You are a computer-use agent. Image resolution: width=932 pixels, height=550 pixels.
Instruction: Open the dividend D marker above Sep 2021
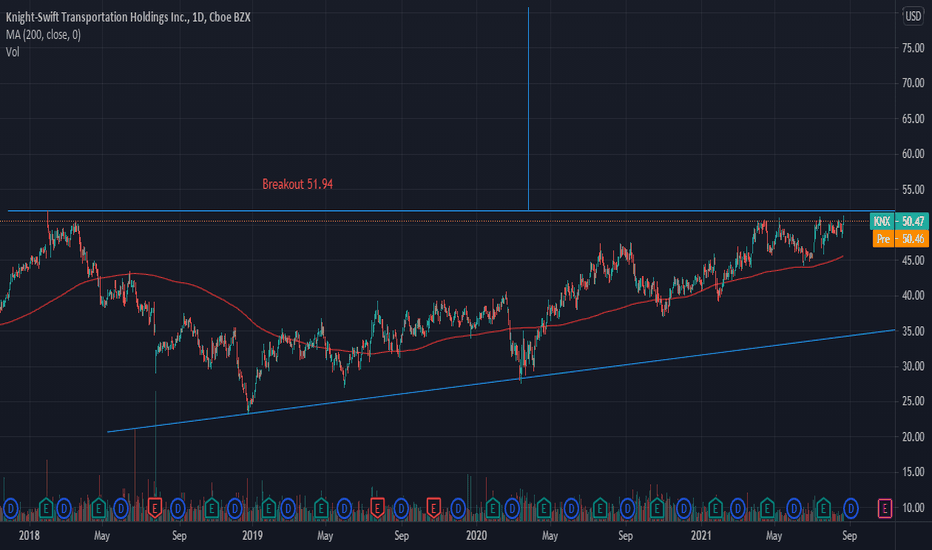[851, 508]
